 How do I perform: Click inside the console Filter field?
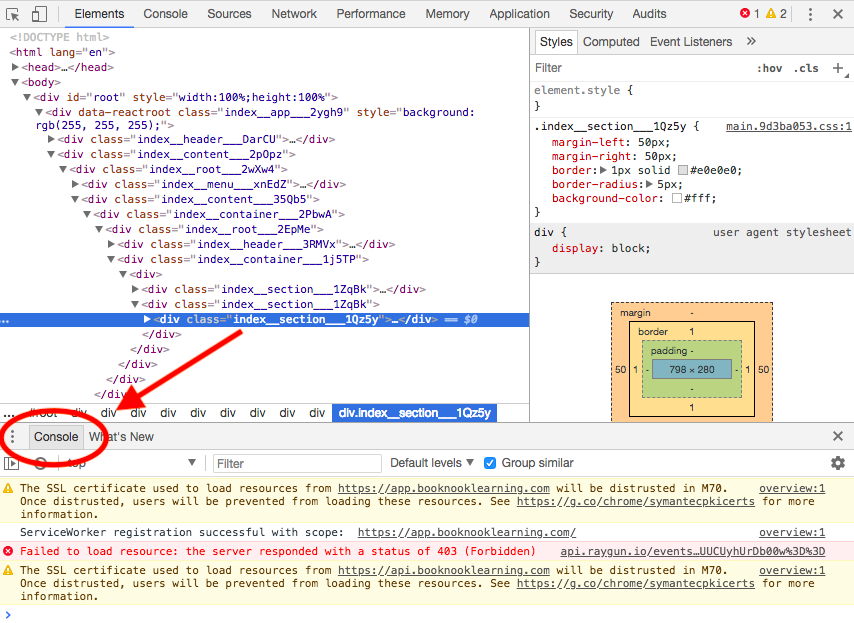click(x=295, y=463)
